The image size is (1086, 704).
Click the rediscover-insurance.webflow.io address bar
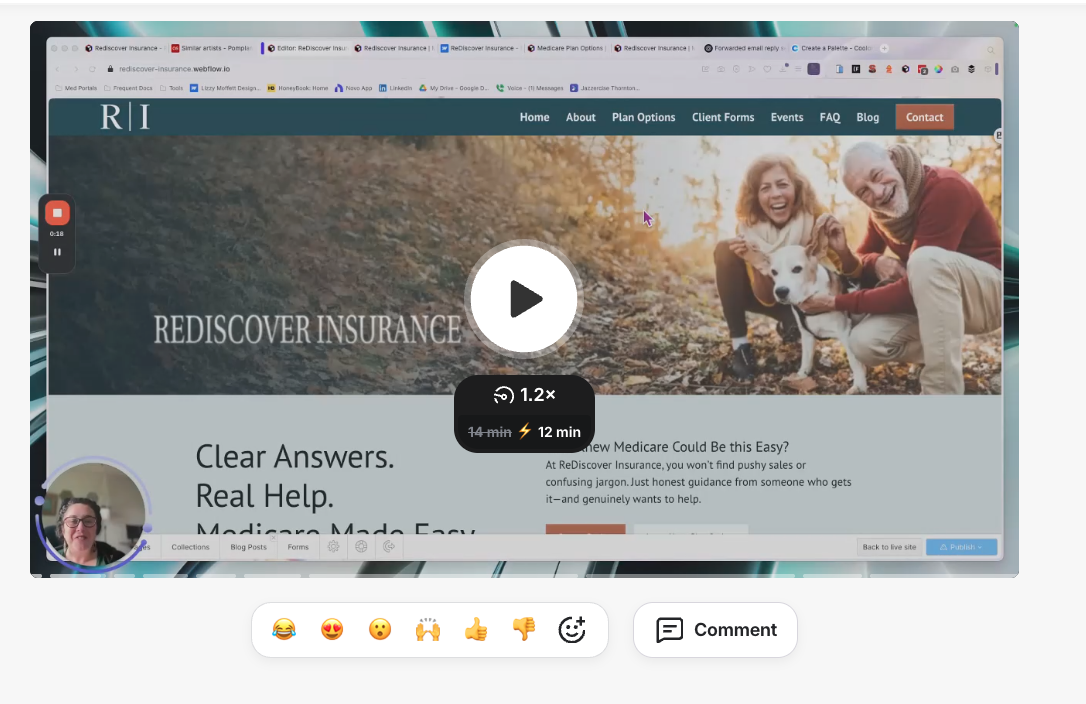[x=175, y=69]
